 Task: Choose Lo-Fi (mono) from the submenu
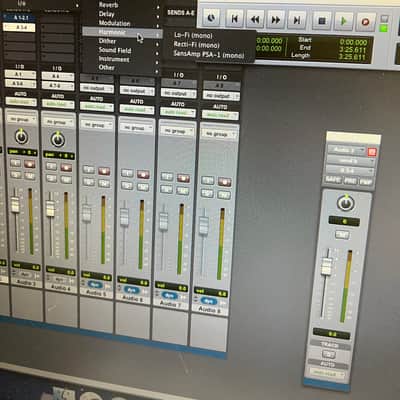point(193,35)
